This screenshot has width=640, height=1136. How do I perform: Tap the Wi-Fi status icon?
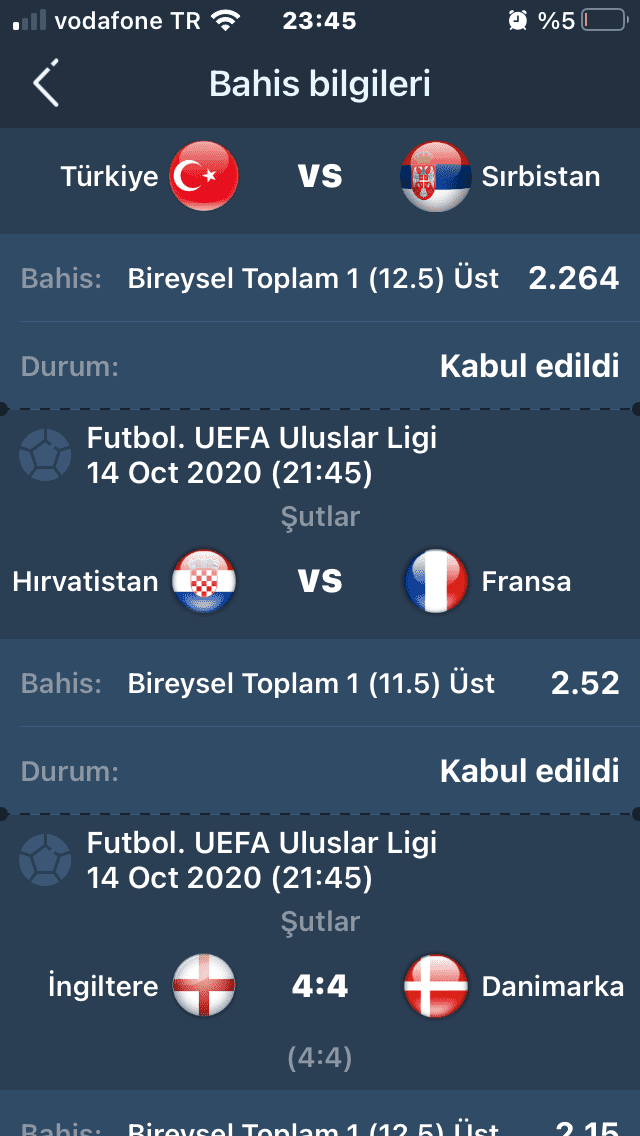227,20
